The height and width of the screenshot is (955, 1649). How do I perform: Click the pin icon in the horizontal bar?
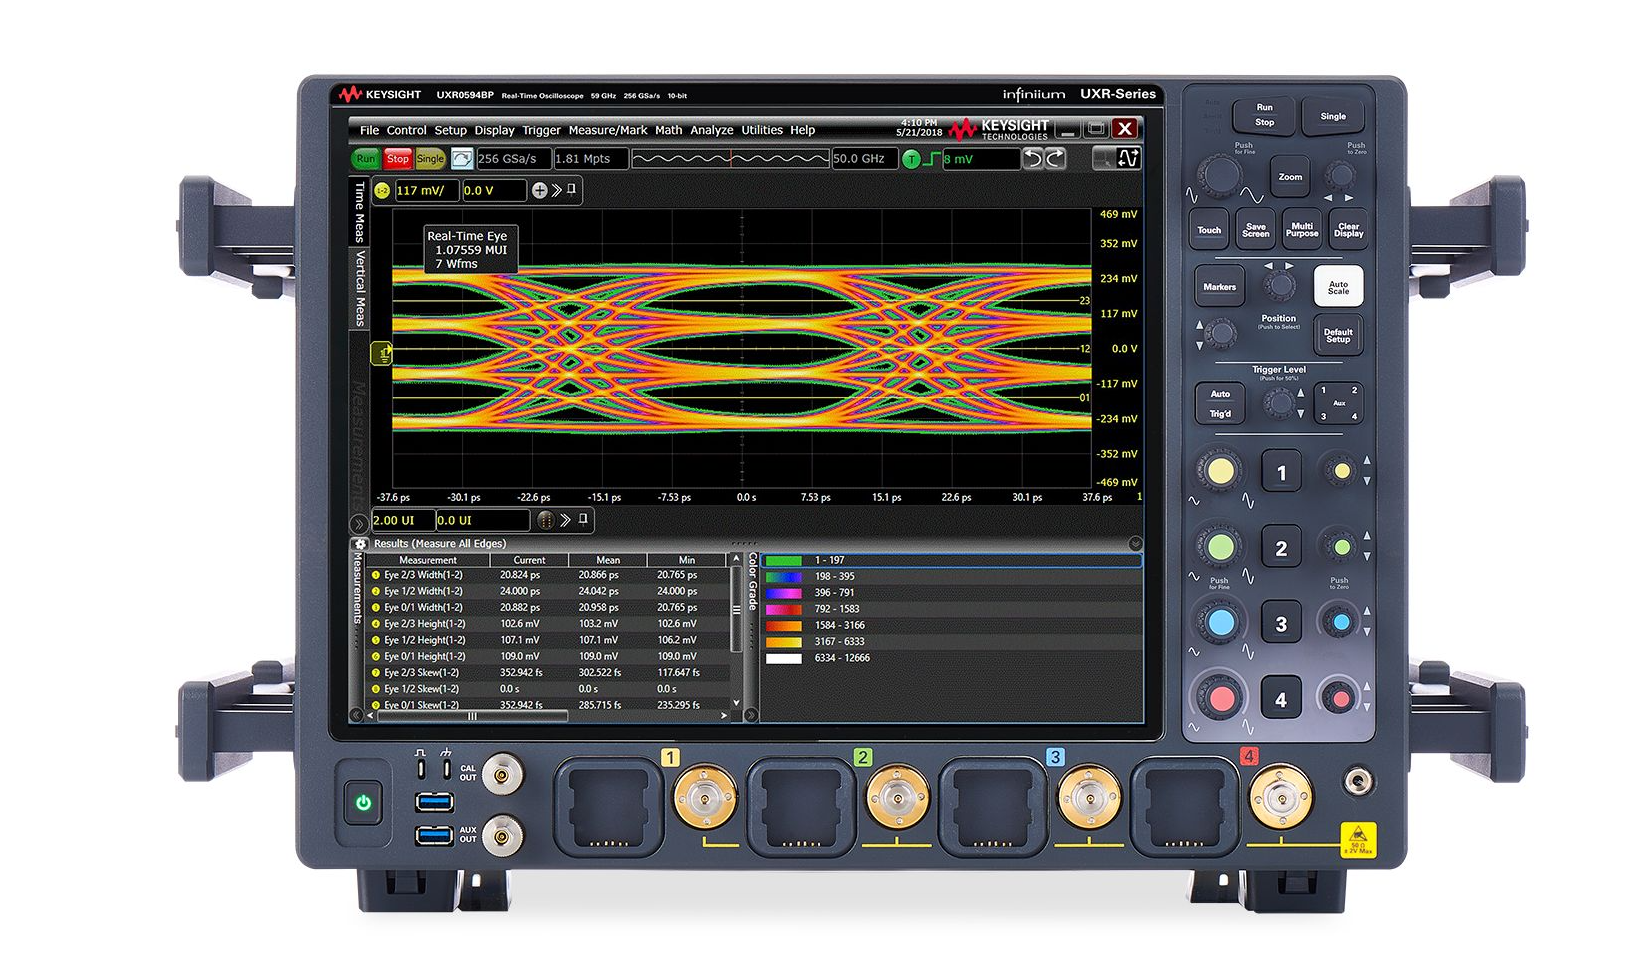584,519
